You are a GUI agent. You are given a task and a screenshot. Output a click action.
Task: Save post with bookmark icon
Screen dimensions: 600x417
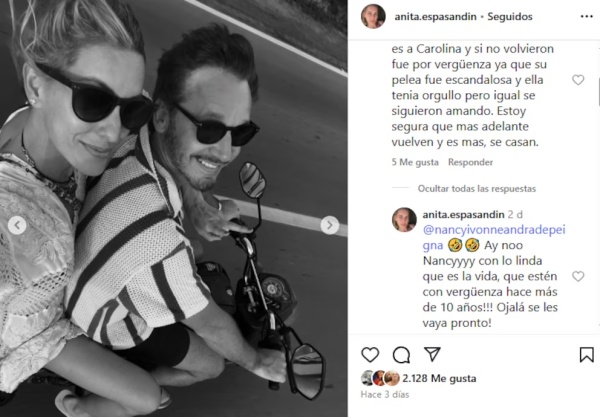coord(586,355)
